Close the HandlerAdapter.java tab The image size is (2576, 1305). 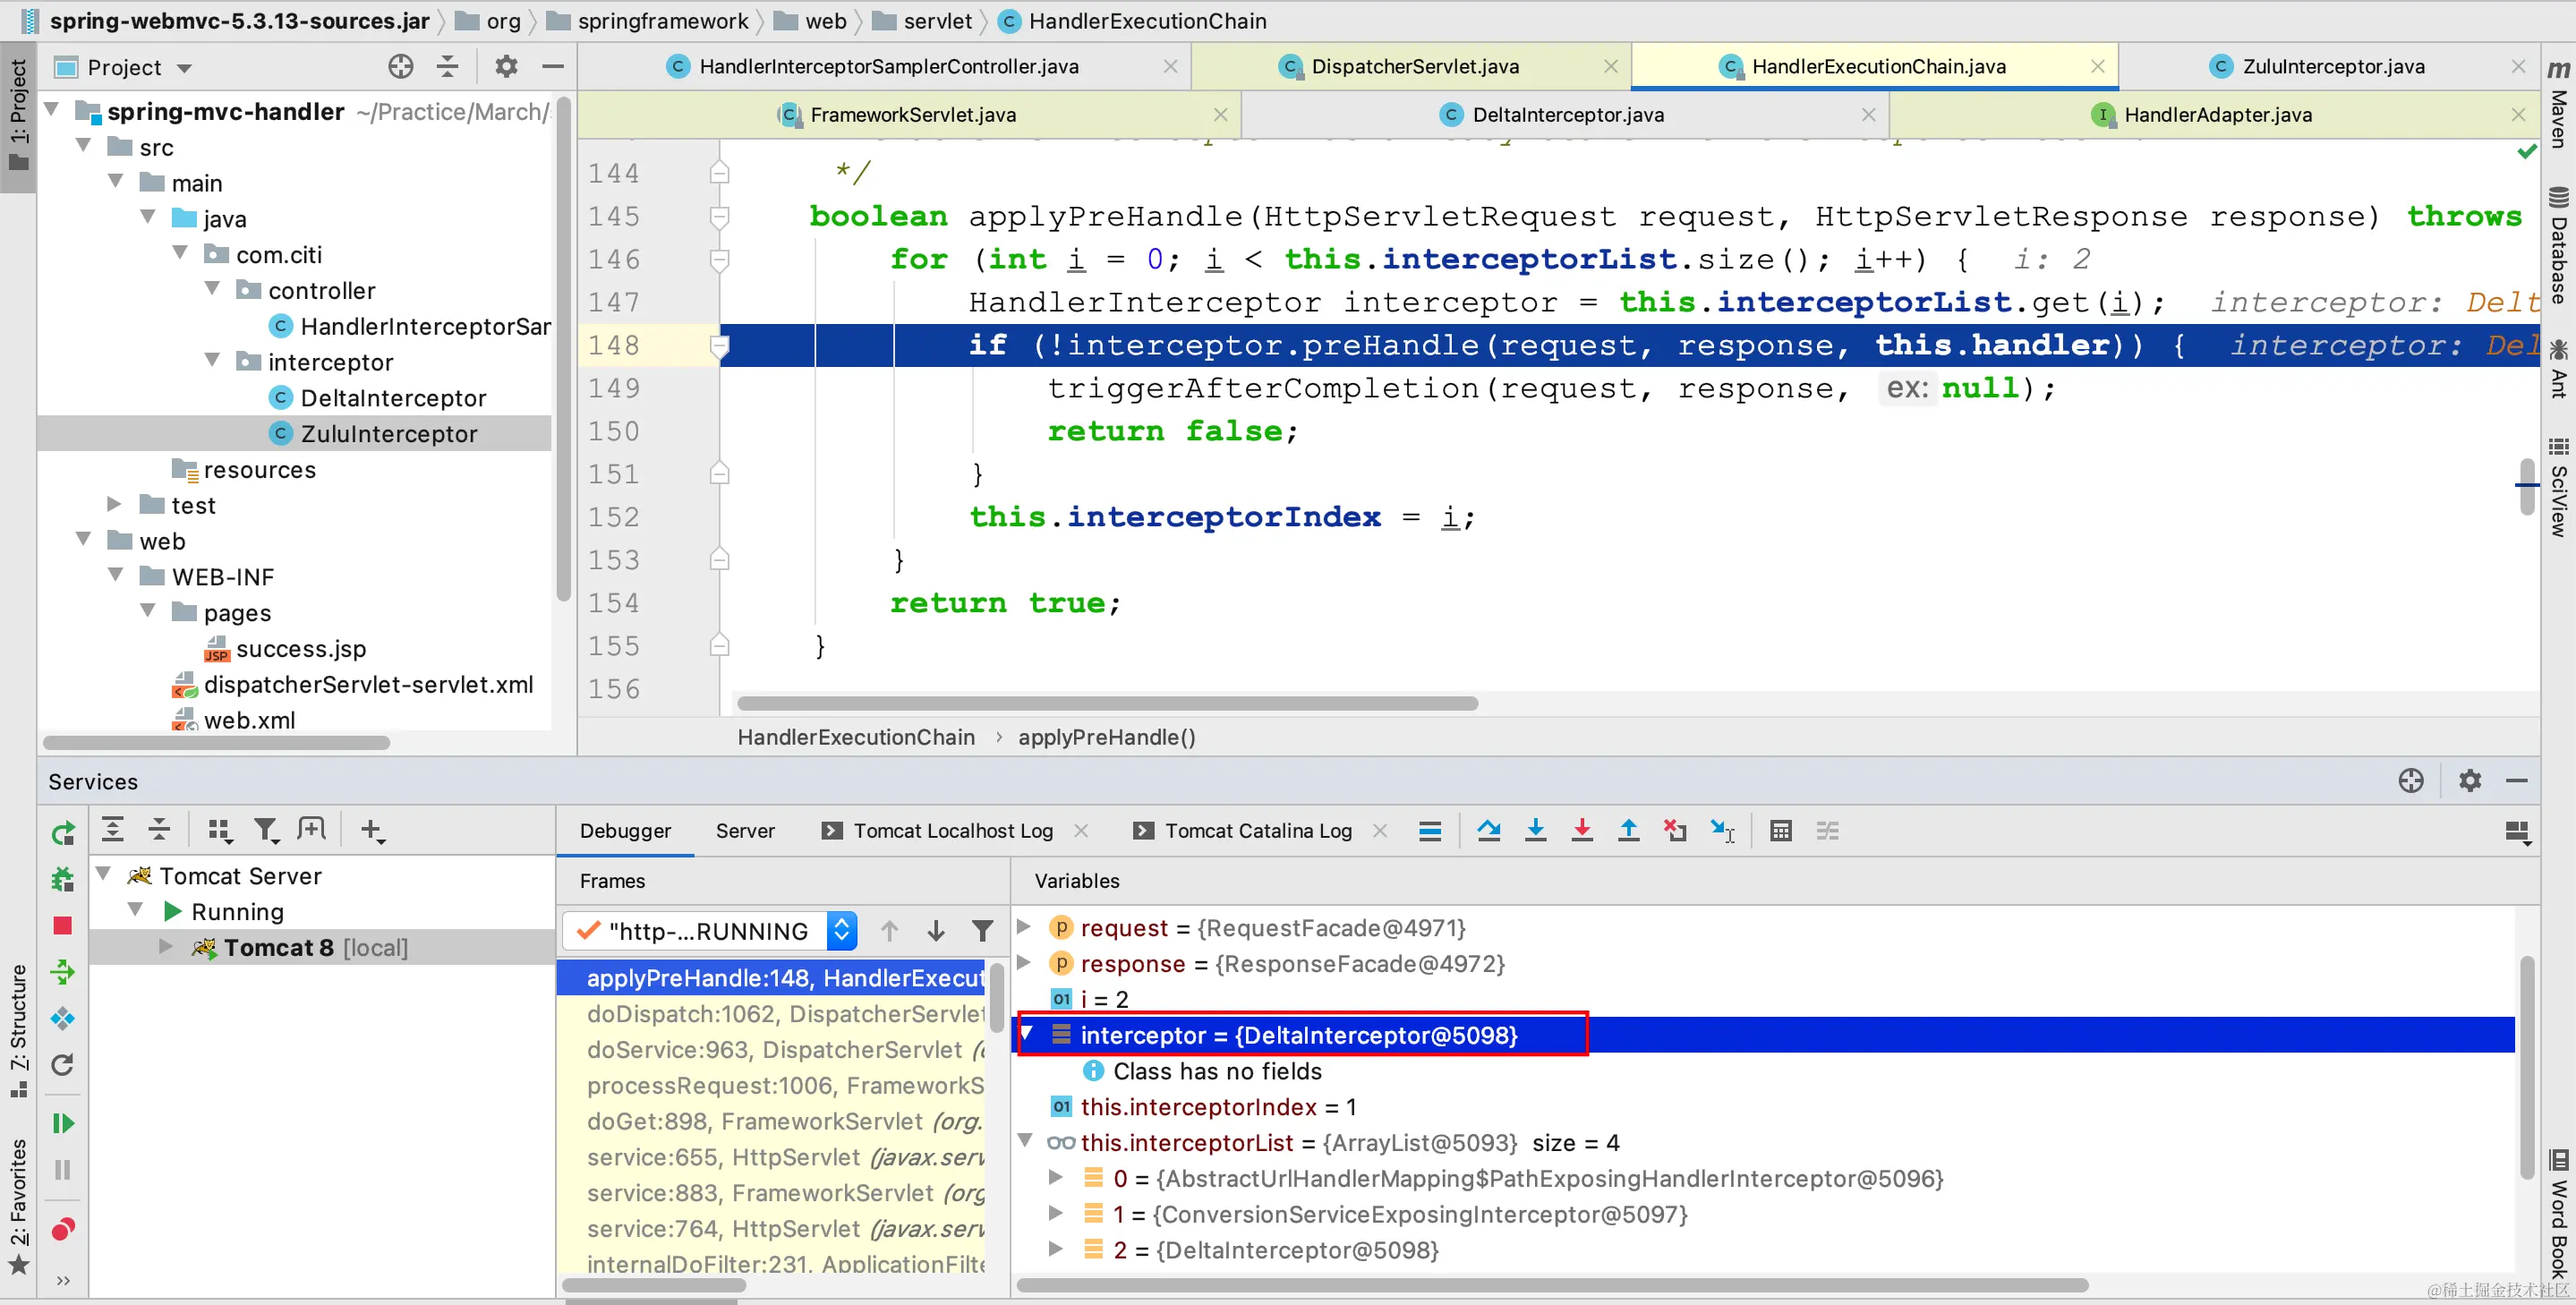[2518, 114]
